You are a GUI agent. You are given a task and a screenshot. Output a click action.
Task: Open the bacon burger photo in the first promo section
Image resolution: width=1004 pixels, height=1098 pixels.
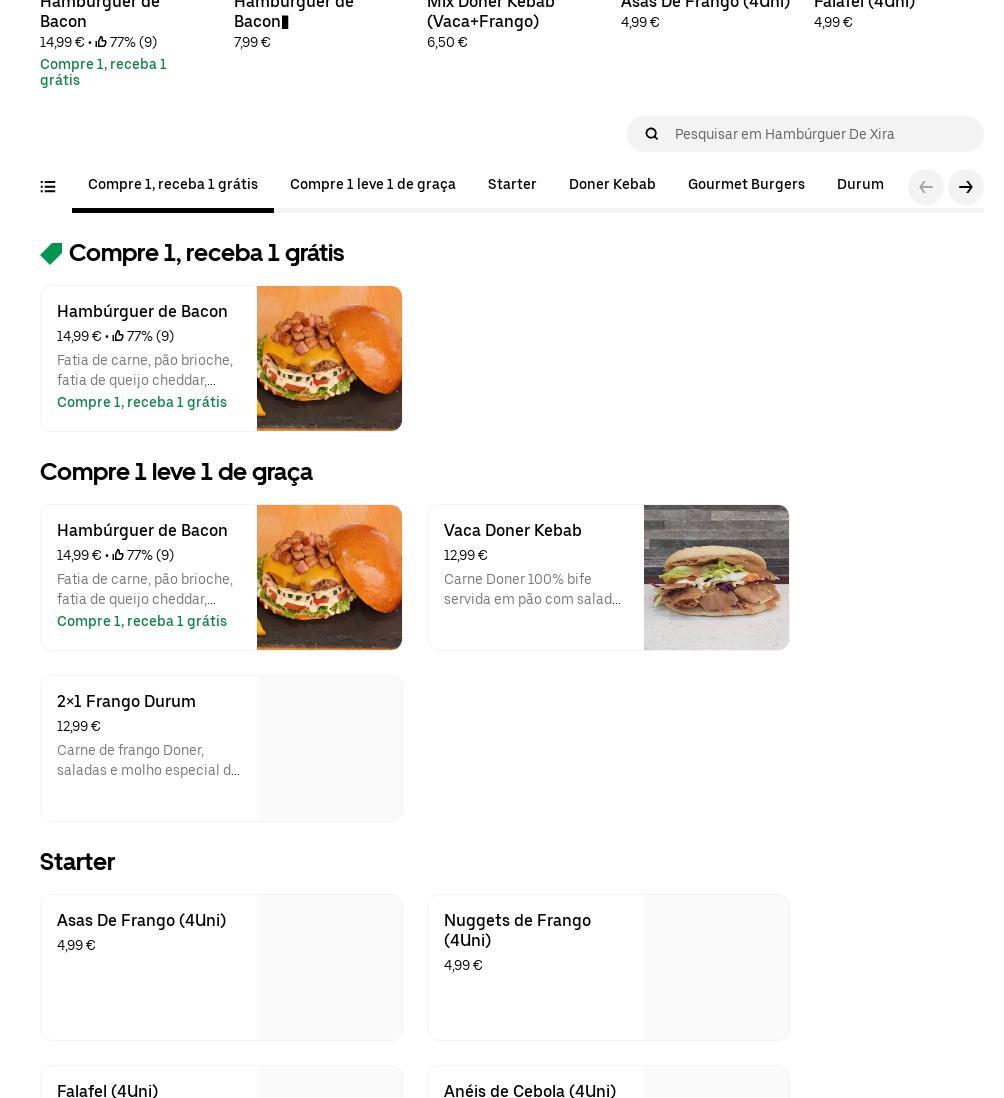[329, 358]
